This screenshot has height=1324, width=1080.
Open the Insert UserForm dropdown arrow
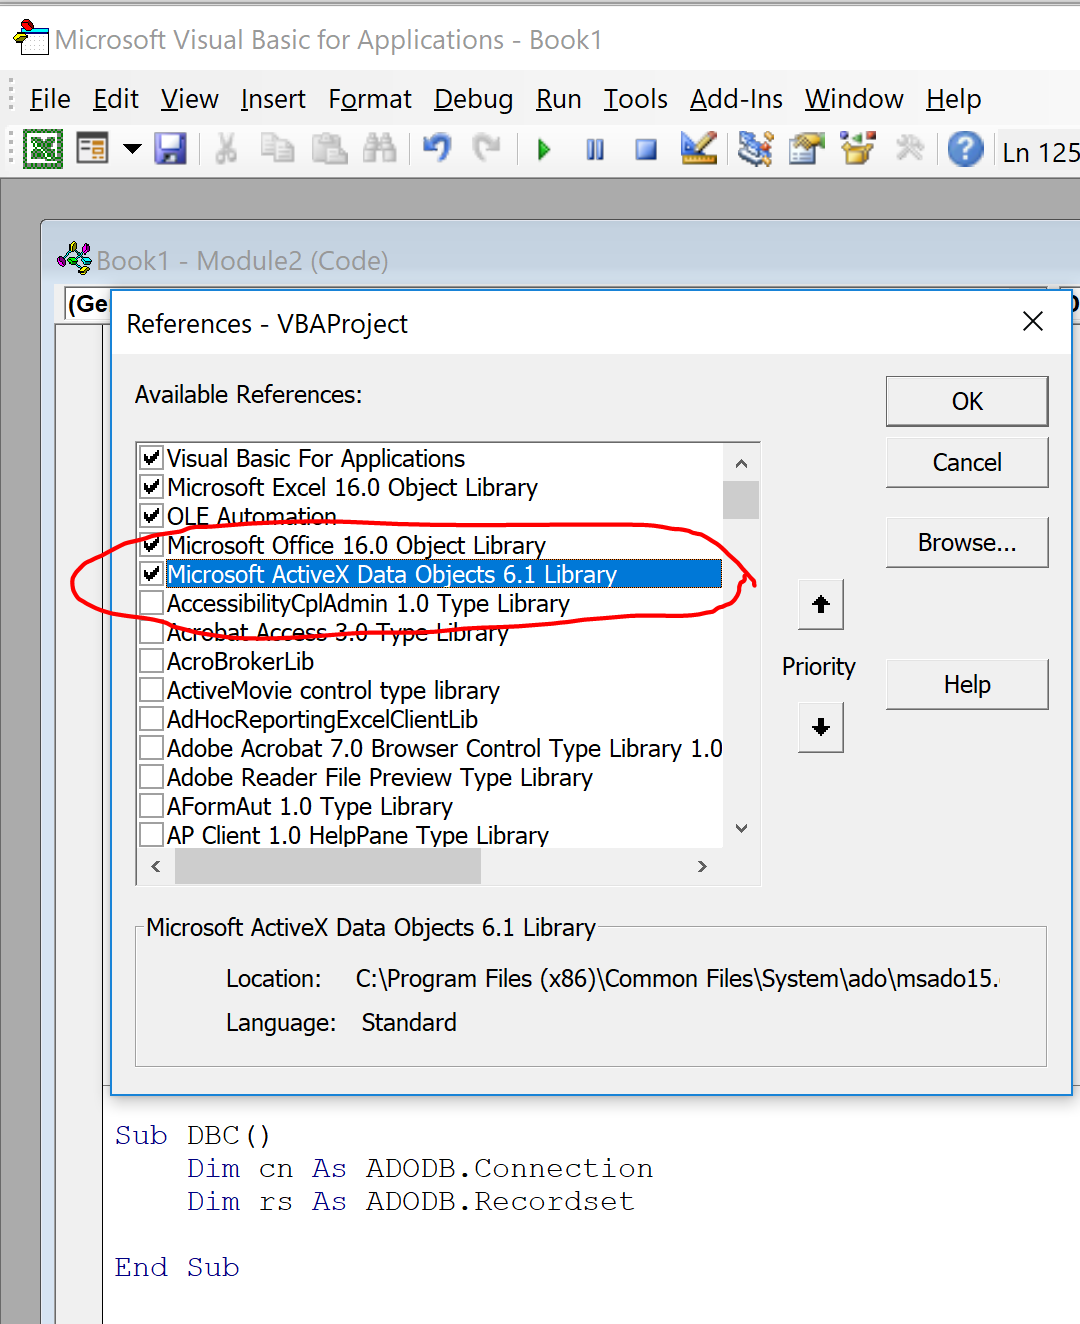pos(132,150)
